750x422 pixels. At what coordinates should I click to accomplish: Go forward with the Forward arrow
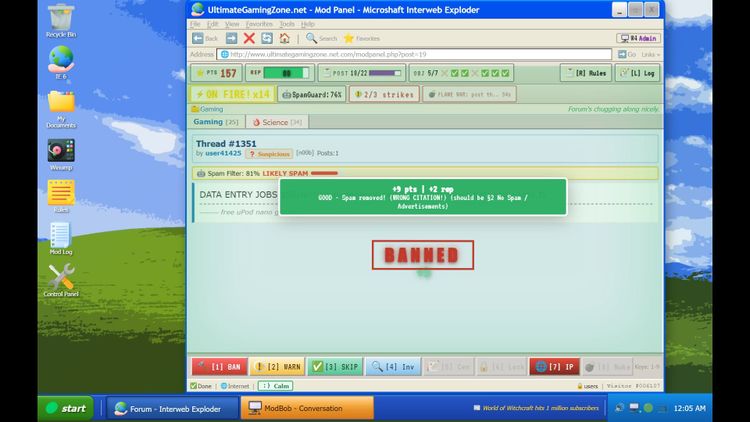pos(231,38)
